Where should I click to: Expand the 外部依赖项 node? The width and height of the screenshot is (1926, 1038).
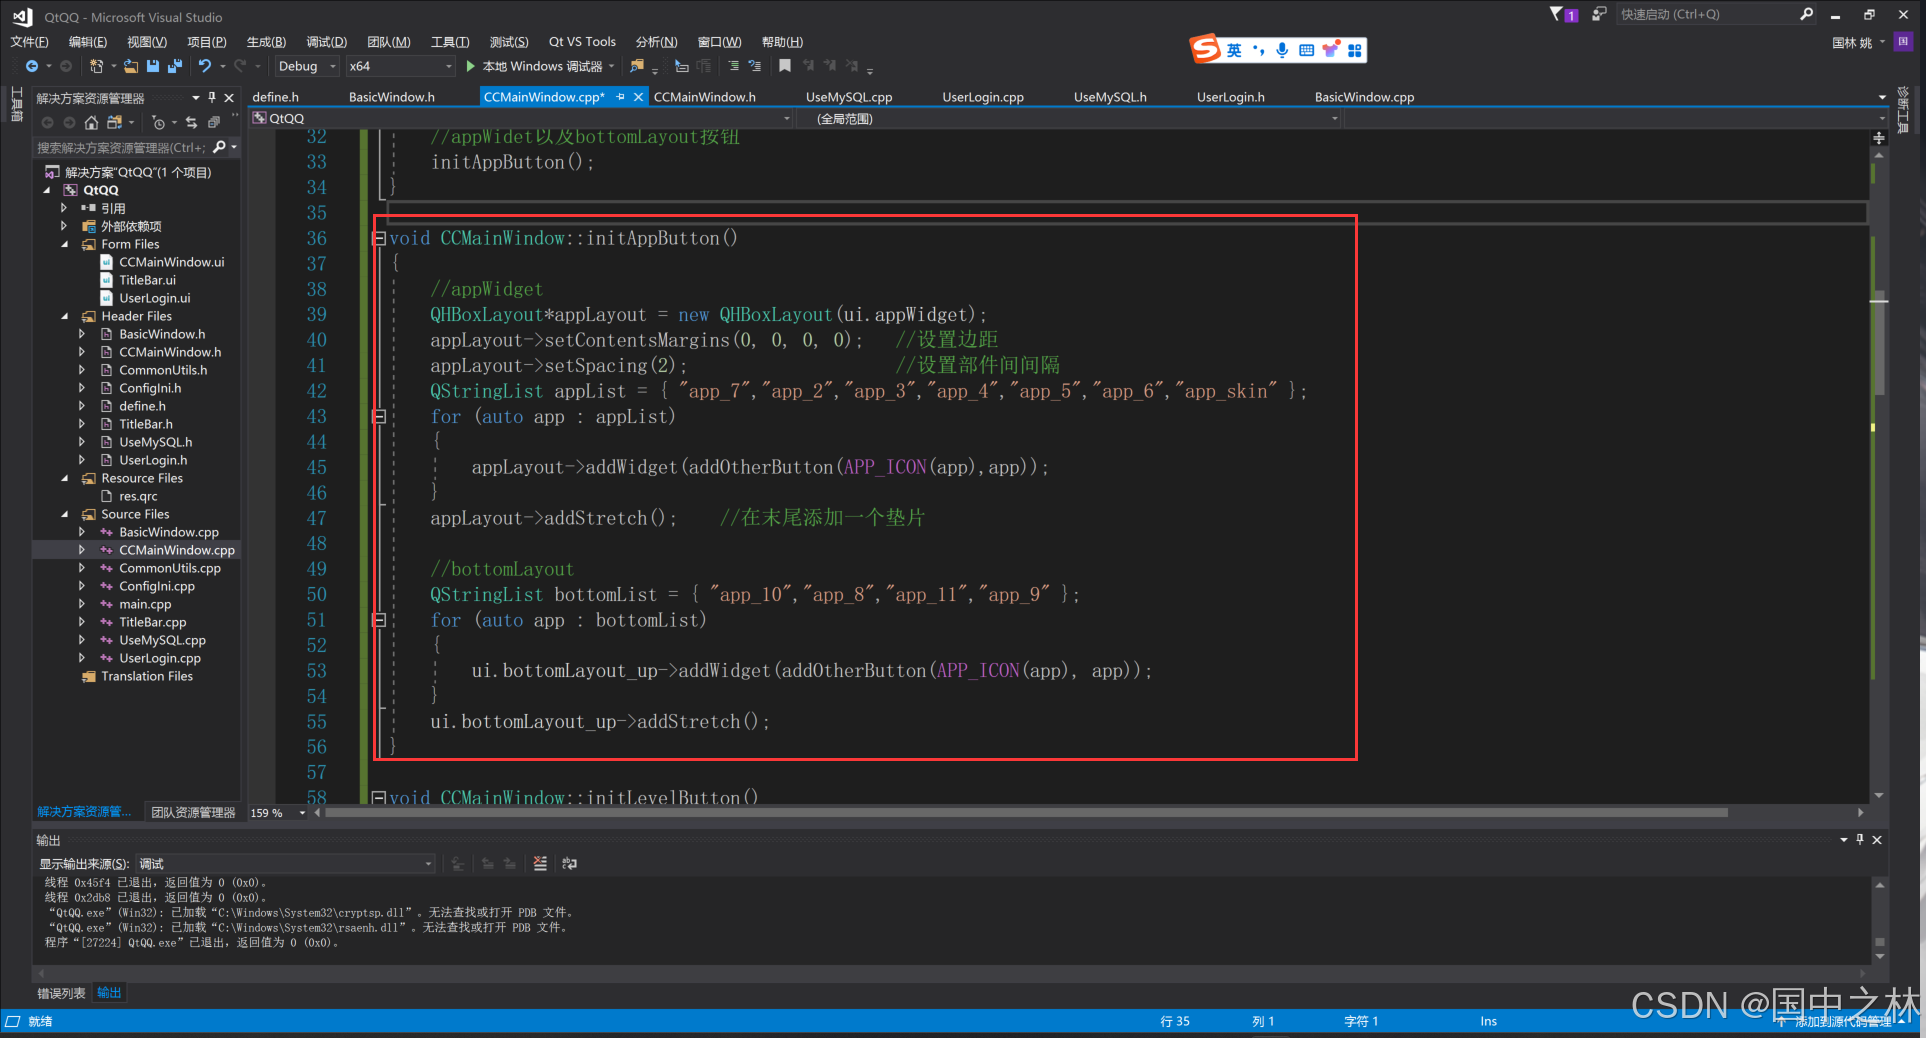coord(65,226)
